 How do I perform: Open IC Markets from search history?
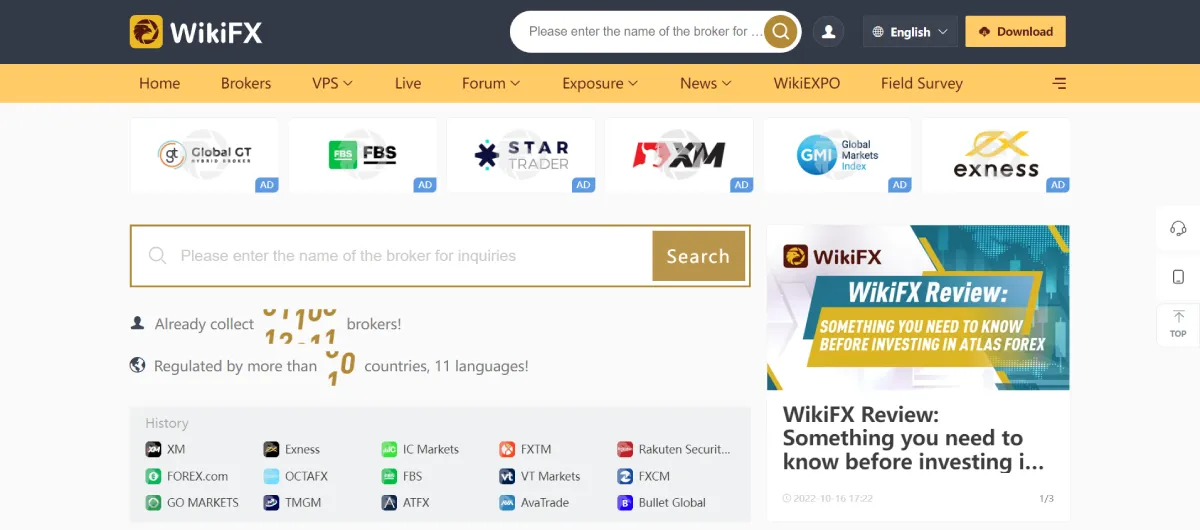[x=420, y=449]
